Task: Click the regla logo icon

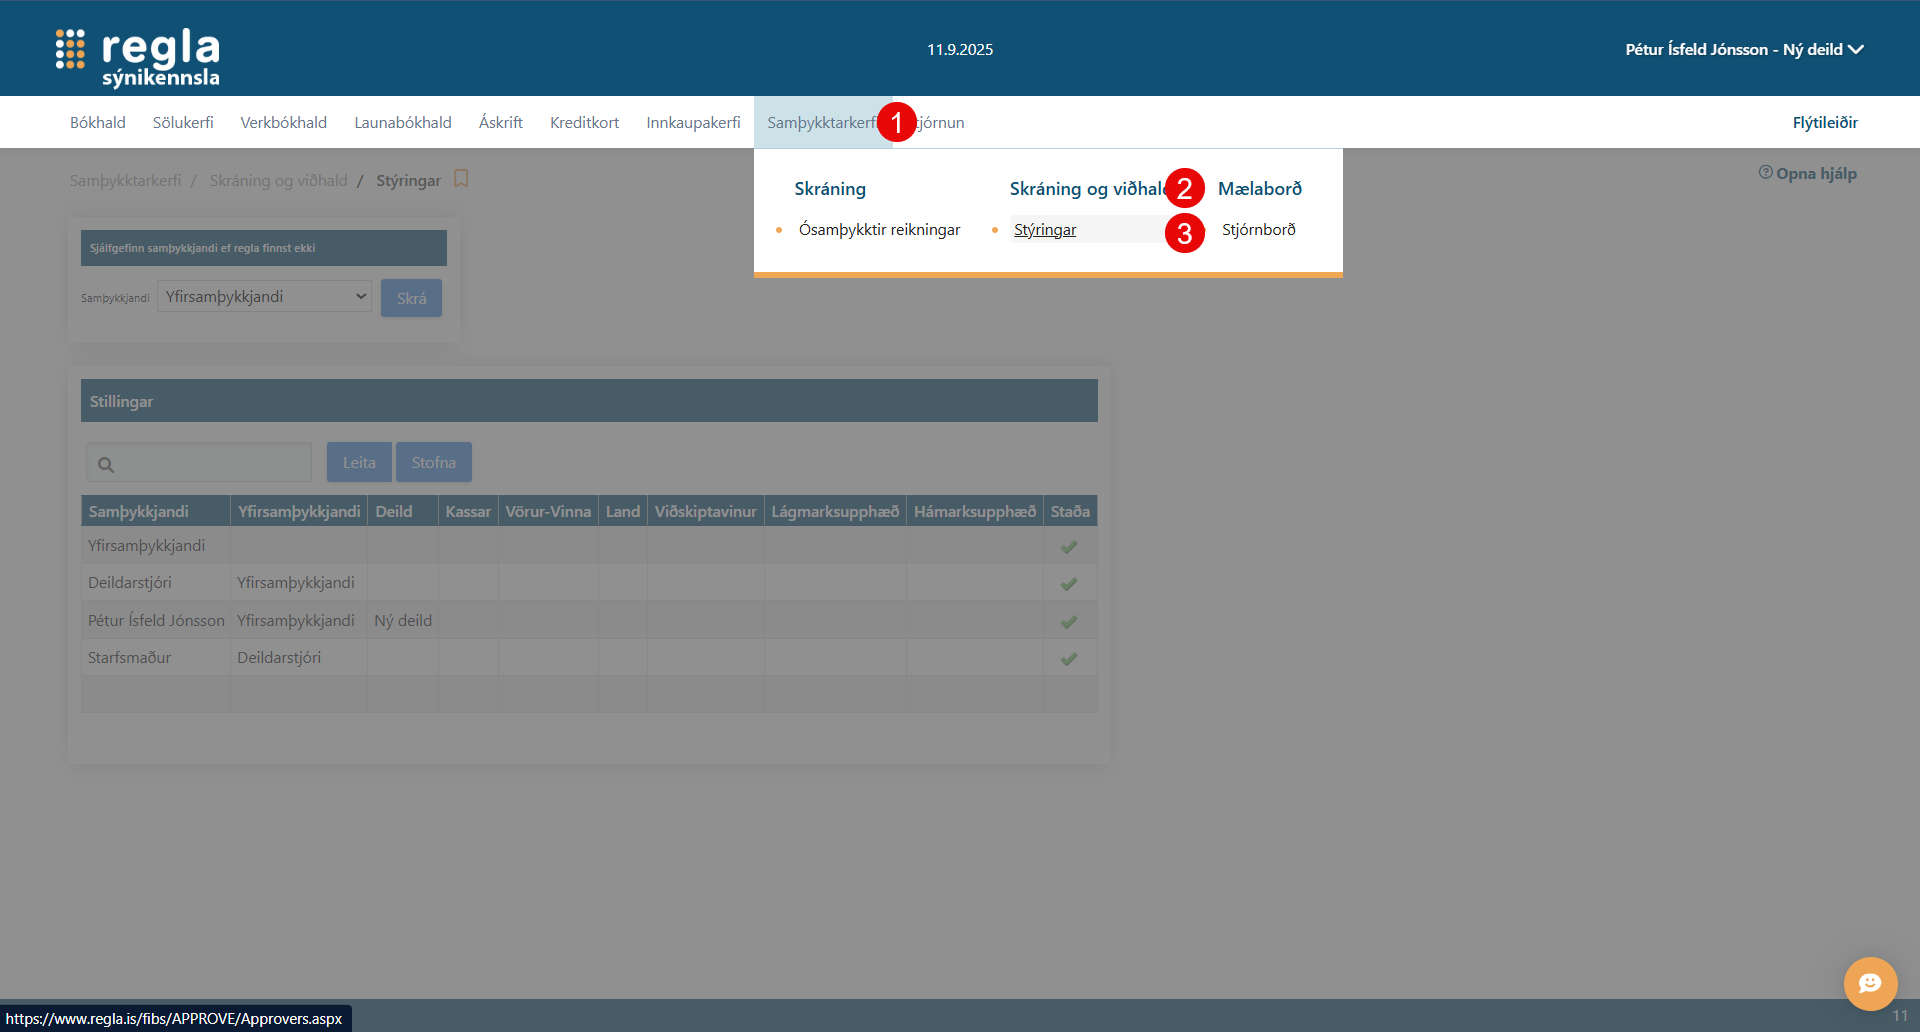Action: (70, 49)
